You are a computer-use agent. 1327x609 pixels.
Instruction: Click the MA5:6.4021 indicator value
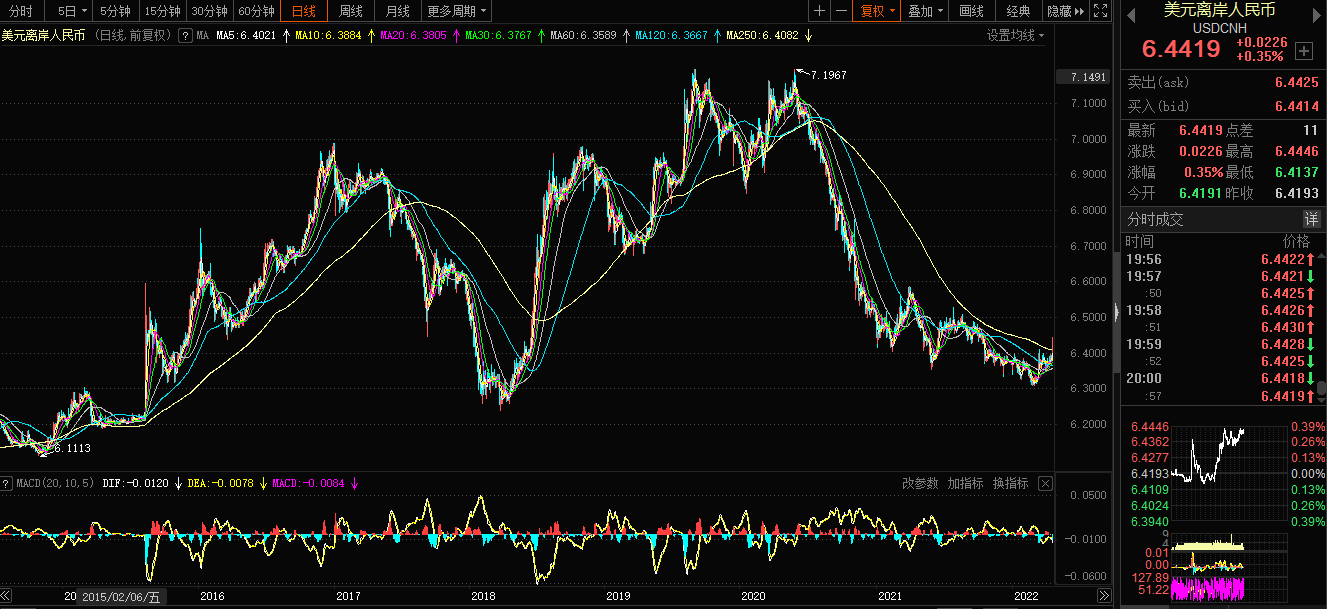click(245, 36)
